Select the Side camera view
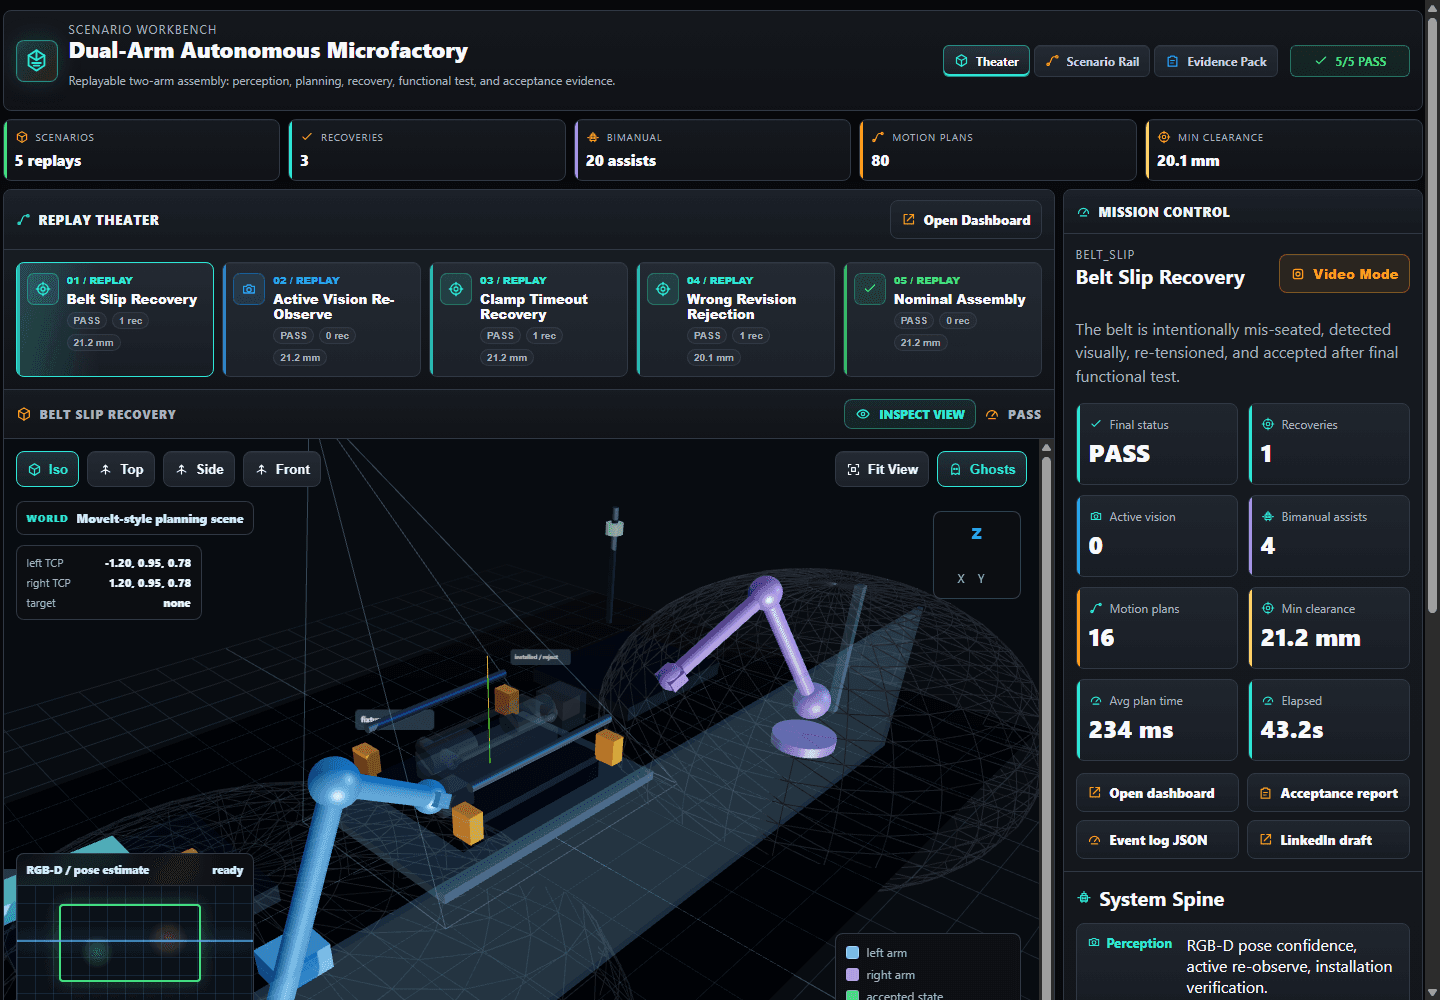Screen dimensions: 1440x1000 click(199, 469)
